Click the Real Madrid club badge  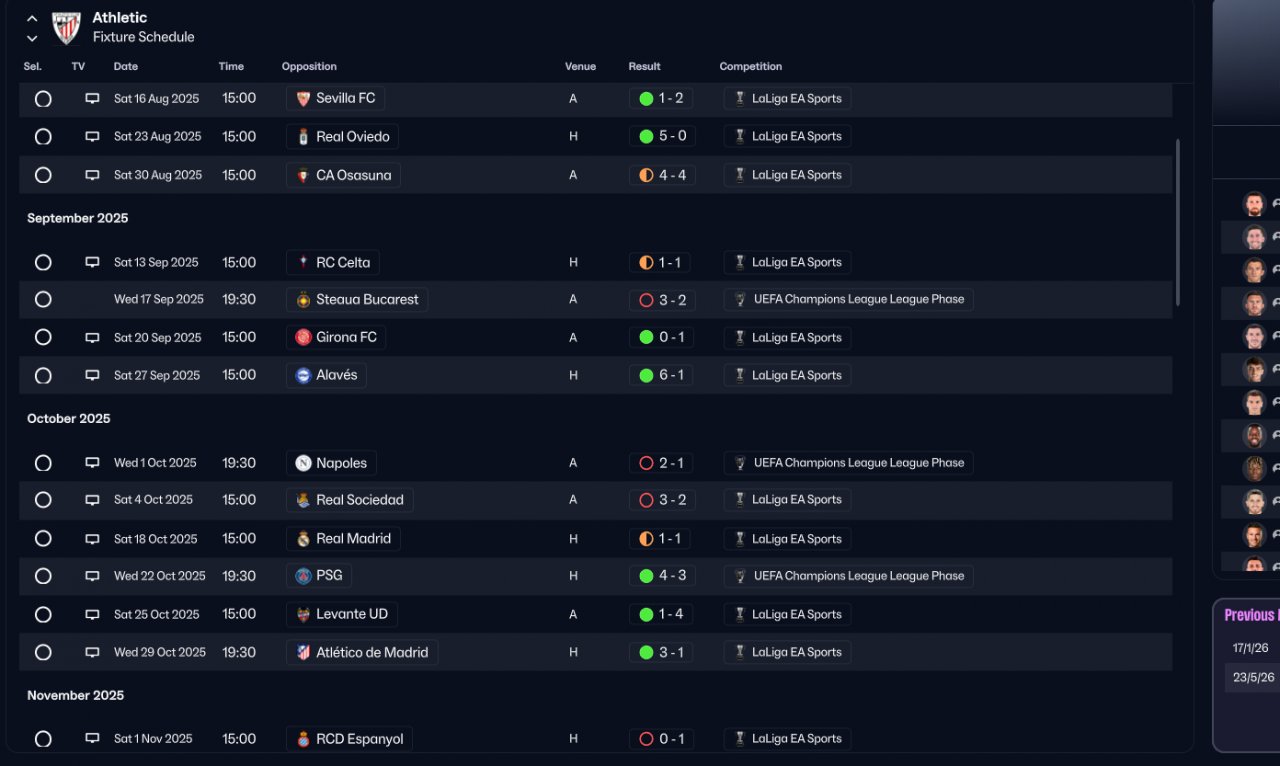(303, 539)
